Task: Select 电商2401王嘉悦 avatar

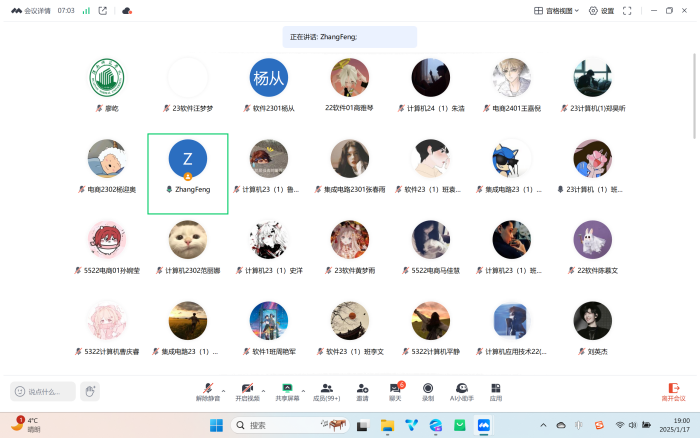Action: tap(512, 78)
